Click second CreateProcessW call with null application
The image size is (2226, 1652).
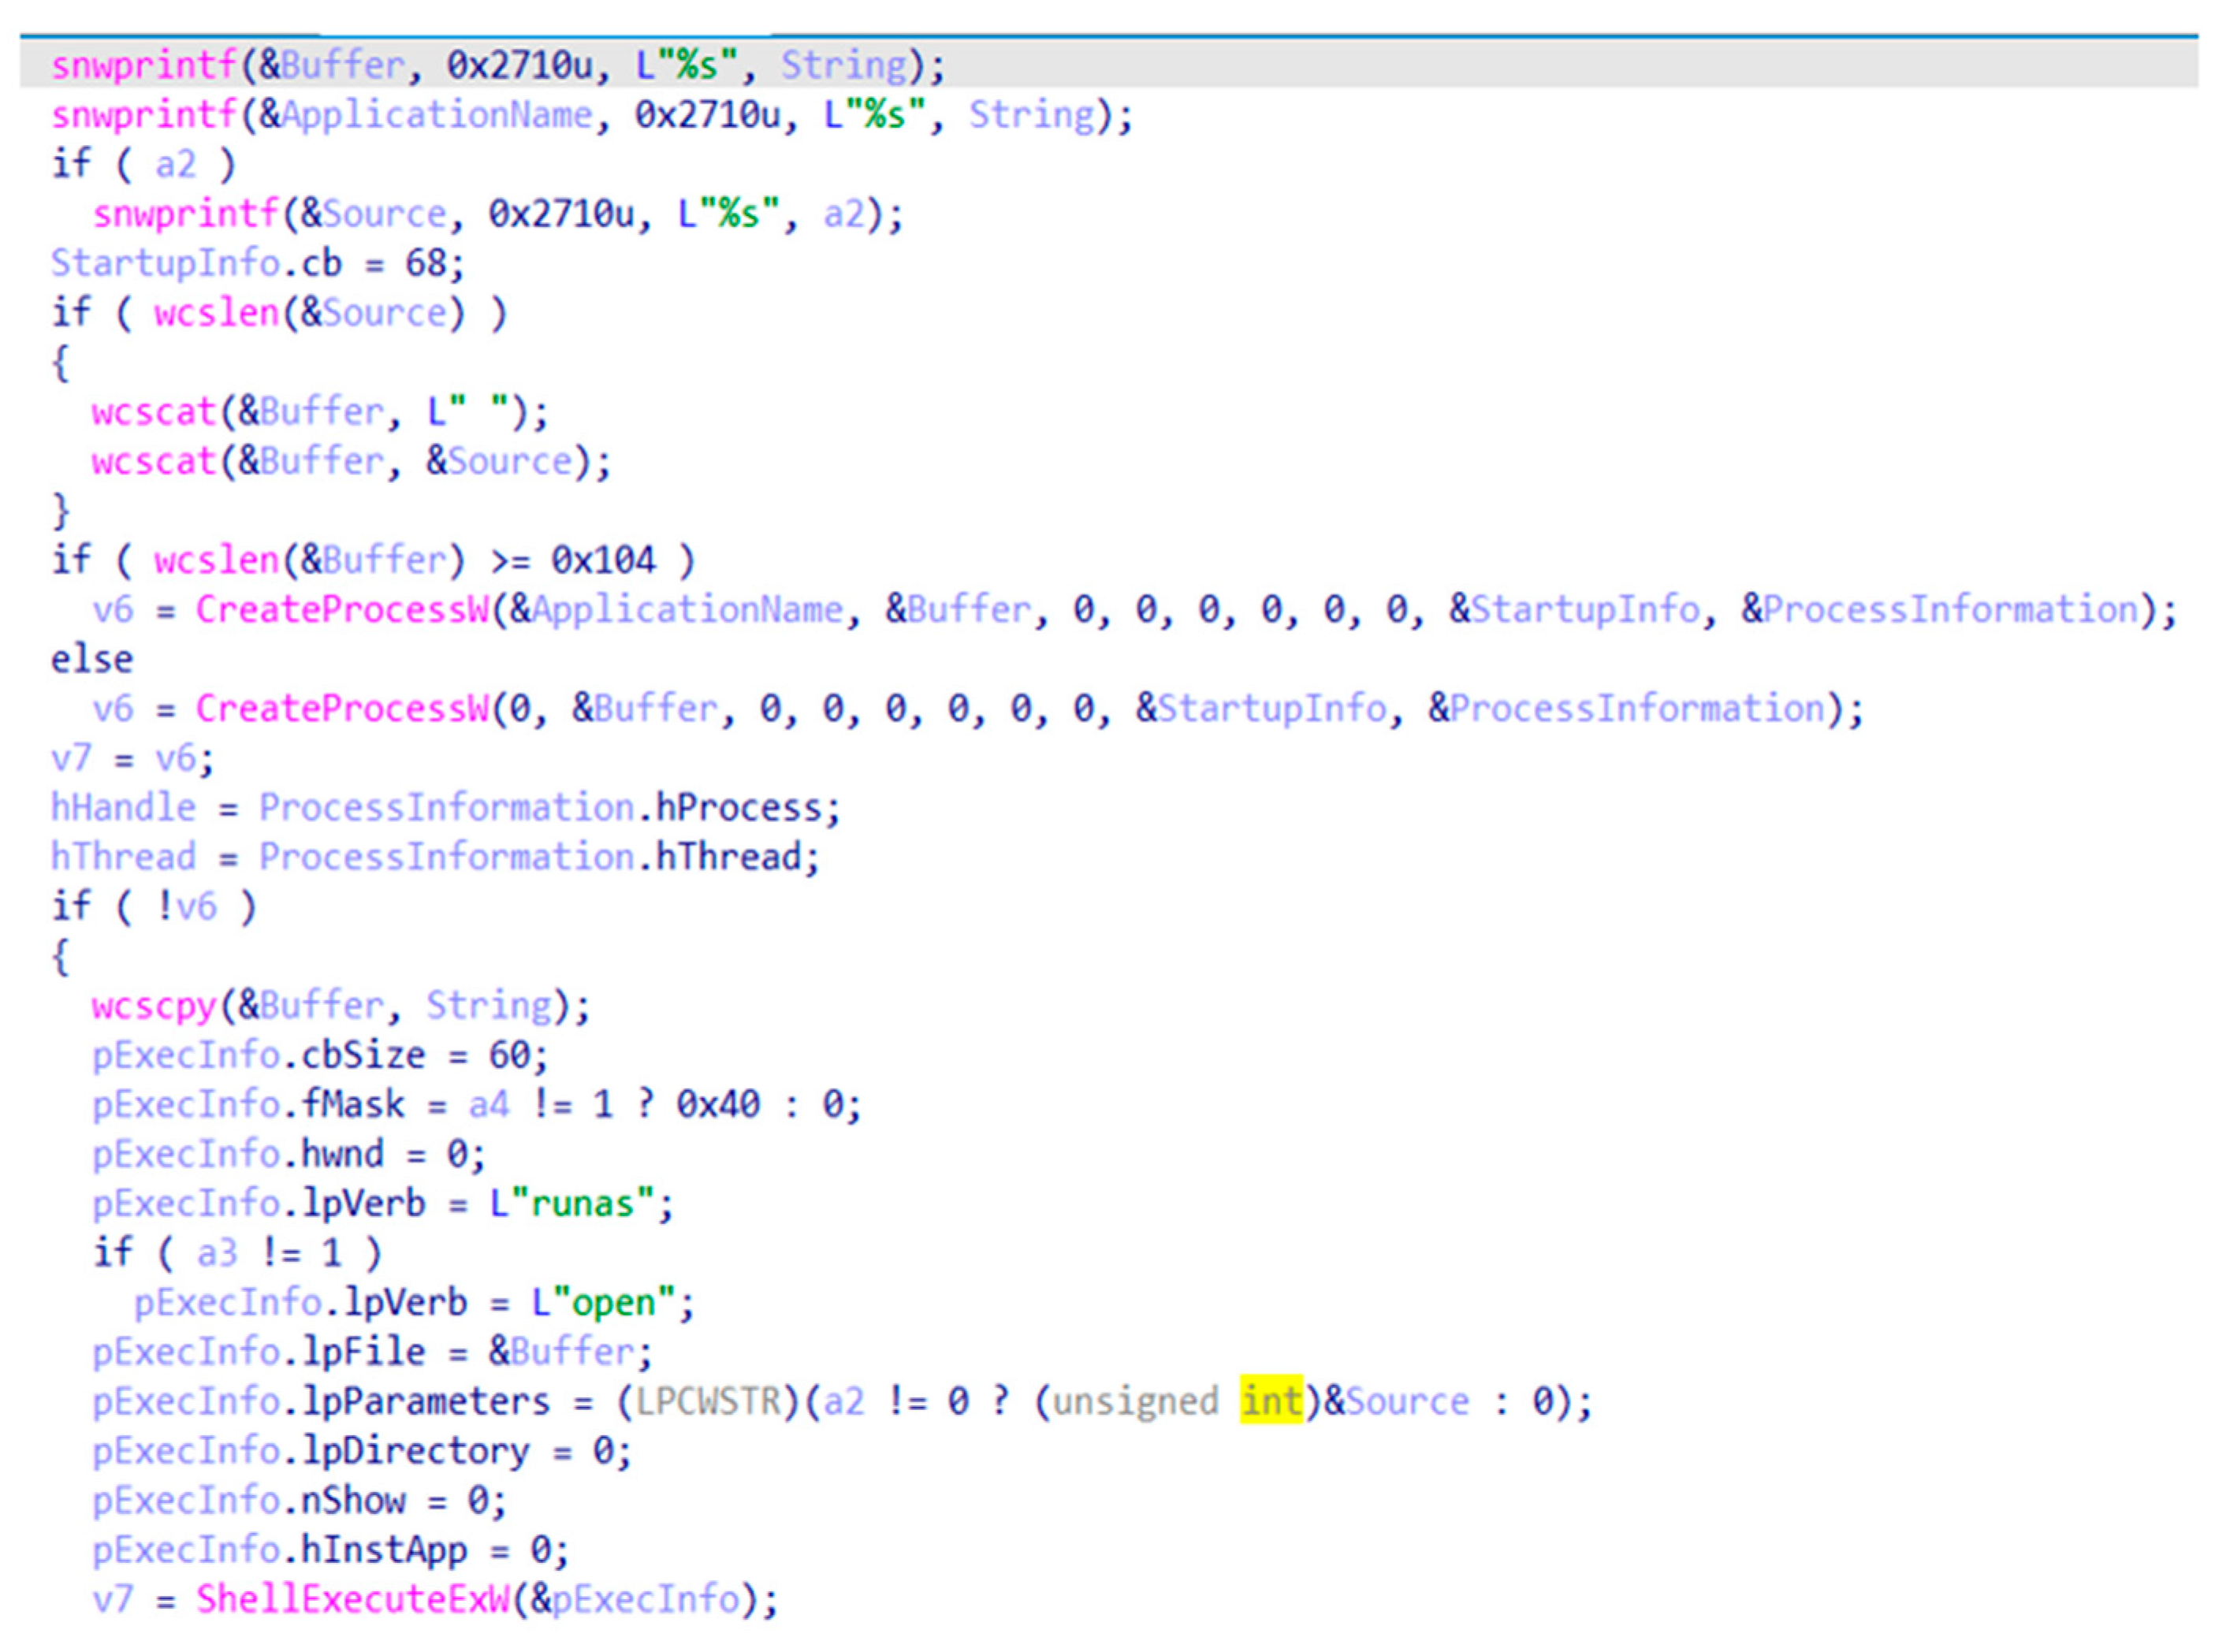(342, 709)
